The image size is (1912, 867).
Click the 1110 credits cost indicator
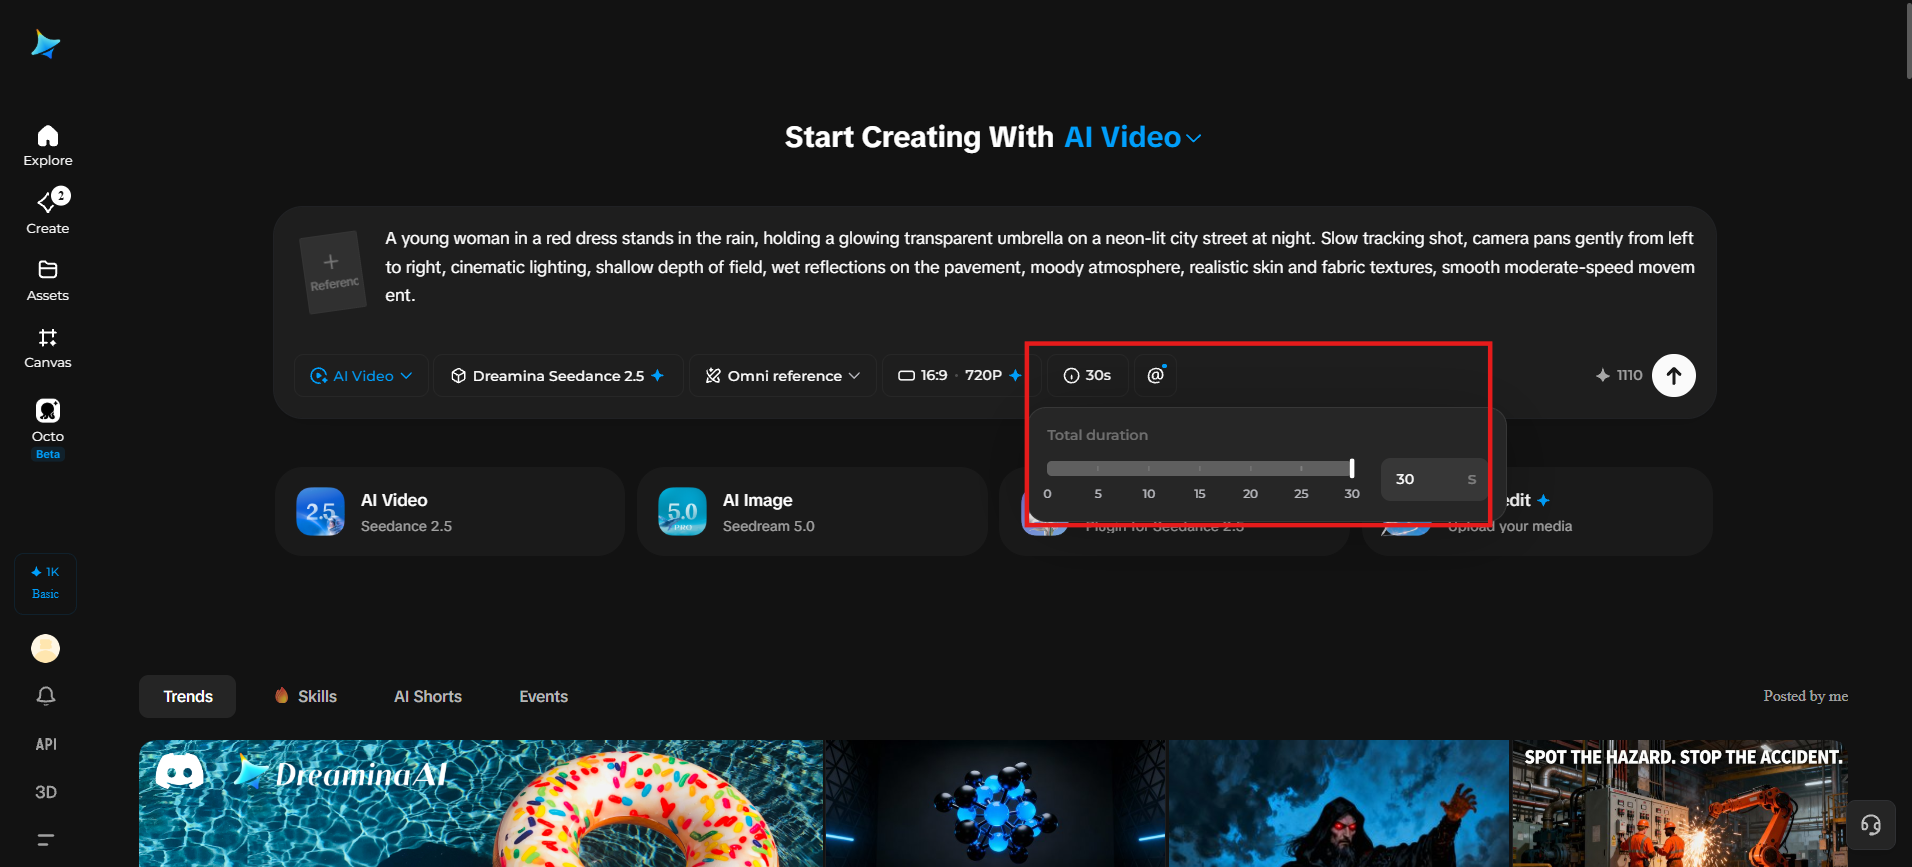1619,376
